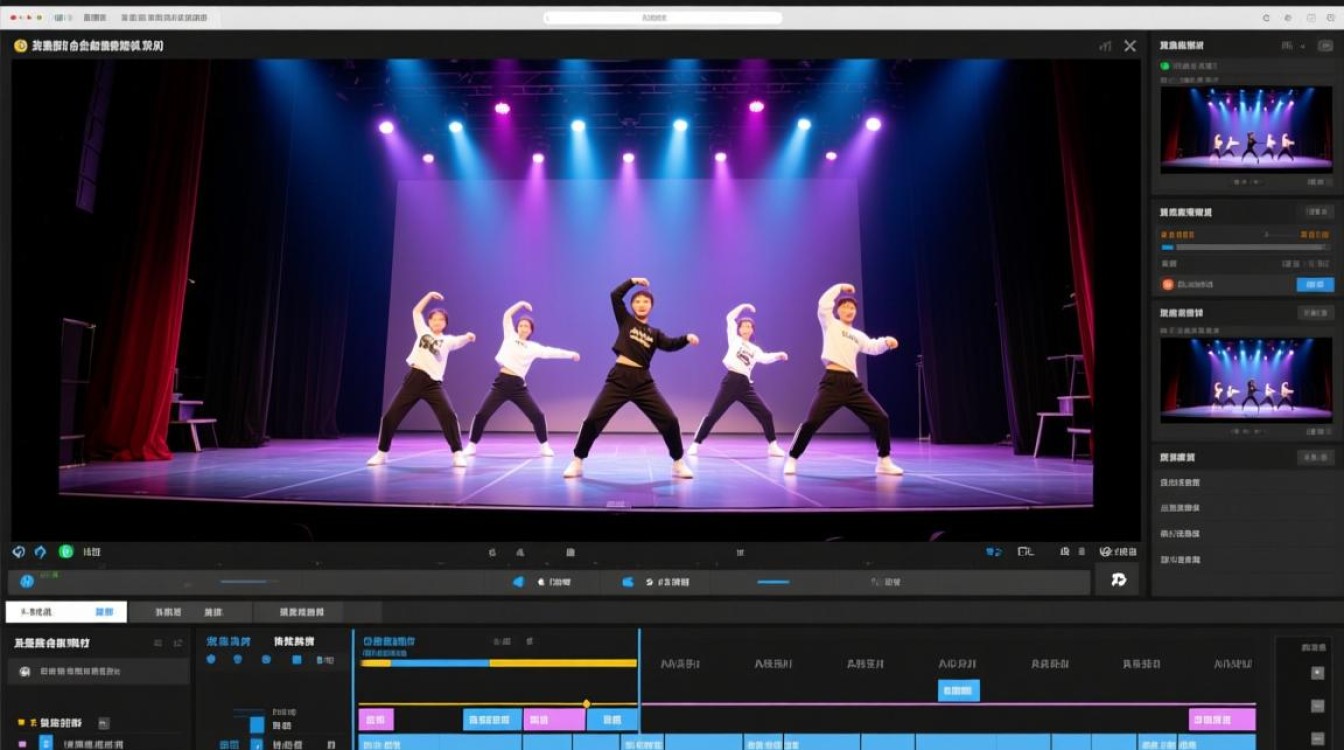This screenshot has width=1344, height=750.
Task: Click the orange circle icon in the right panel
Action: (1167, 284)
